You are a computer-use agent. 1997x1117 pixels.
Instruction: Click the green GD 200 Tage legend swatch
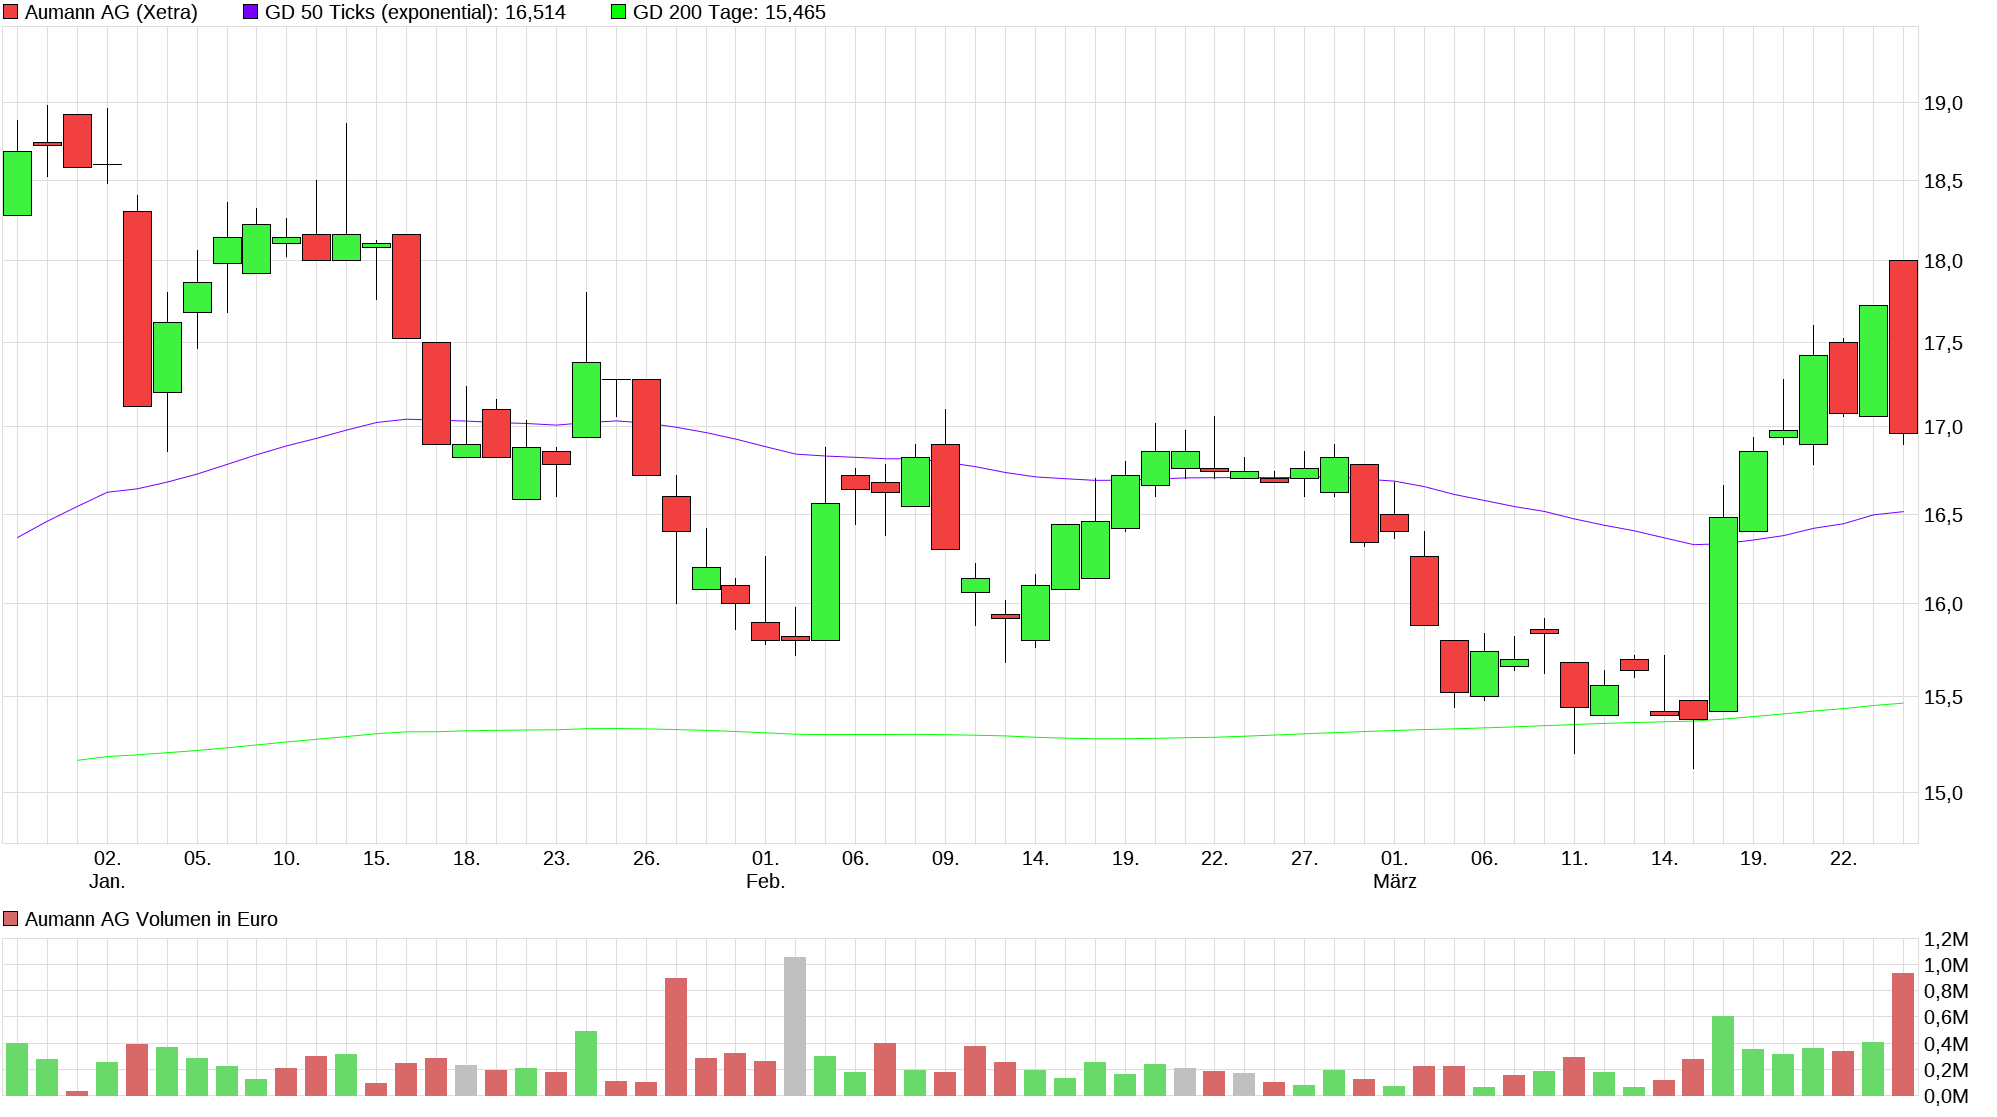point(619,12)
